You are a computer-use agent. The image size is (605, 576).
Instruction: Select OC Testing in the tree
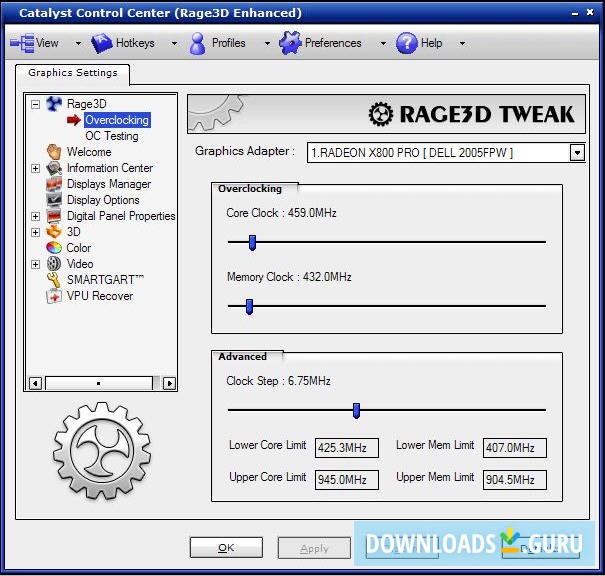(112, 136)
